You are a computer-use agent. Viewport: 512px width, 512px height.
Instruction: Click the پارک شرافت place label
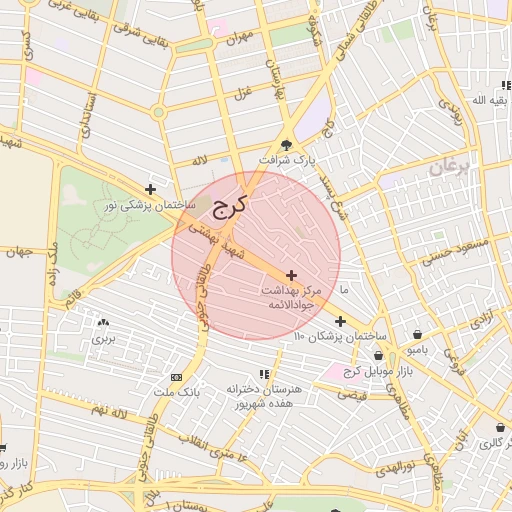point(287,160)
